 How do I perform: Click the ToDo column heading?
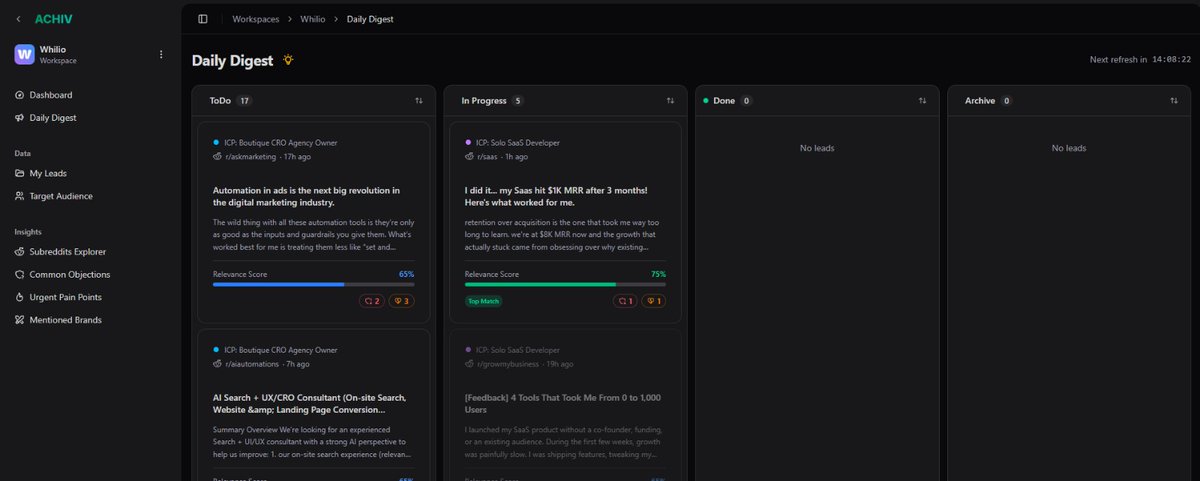tap(220, 101)
